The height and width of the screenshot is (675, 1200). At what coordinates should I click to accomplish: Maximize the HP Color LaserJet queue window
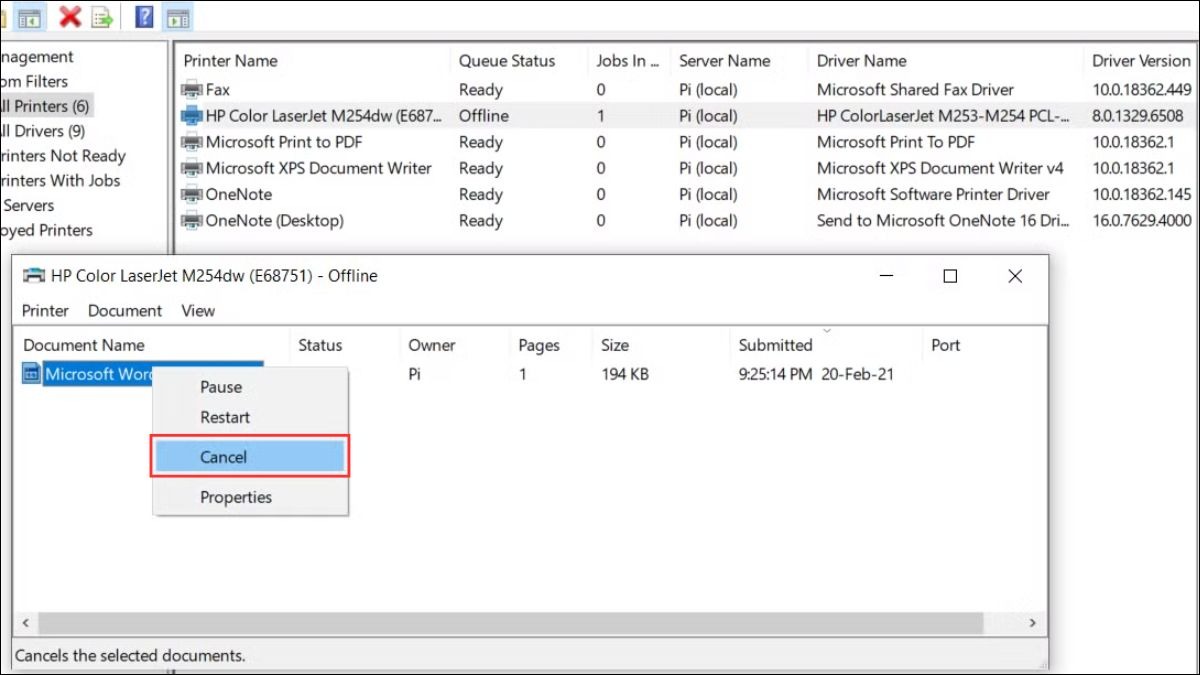(950, 276)
